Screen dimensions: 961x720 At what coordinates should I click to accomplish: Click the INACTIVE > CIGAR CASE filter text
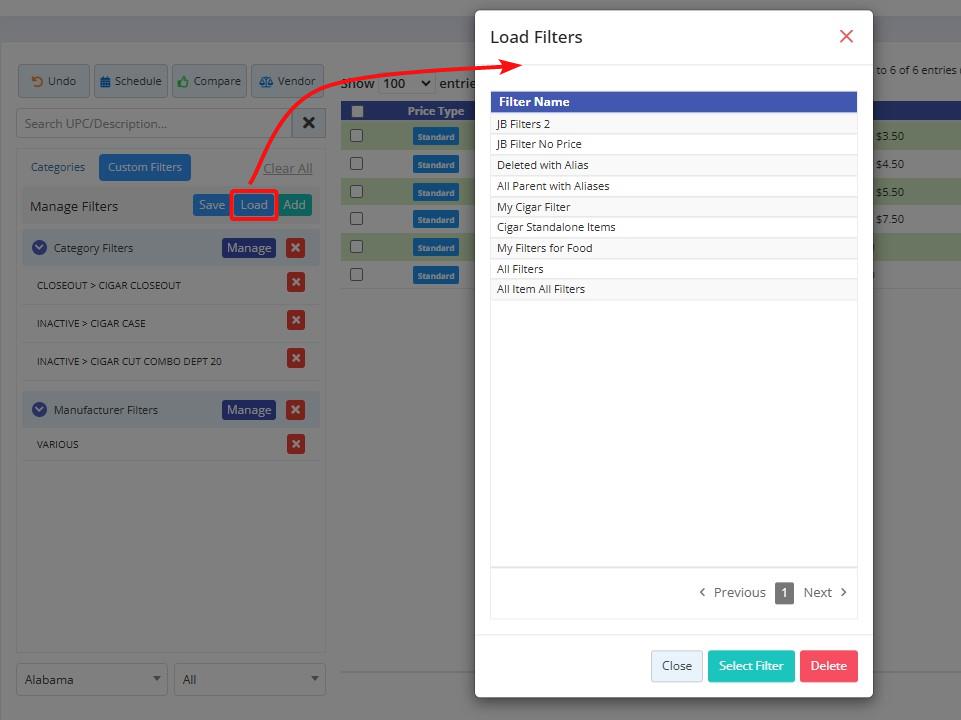[x=91, y=324]
